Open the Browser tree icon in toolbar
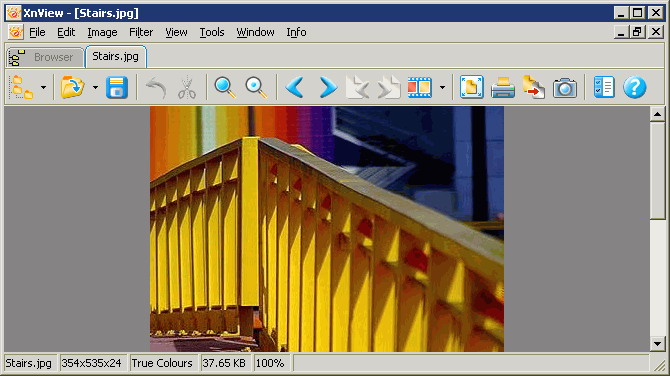This screenshot has width=670, height=376. [22, 87]
